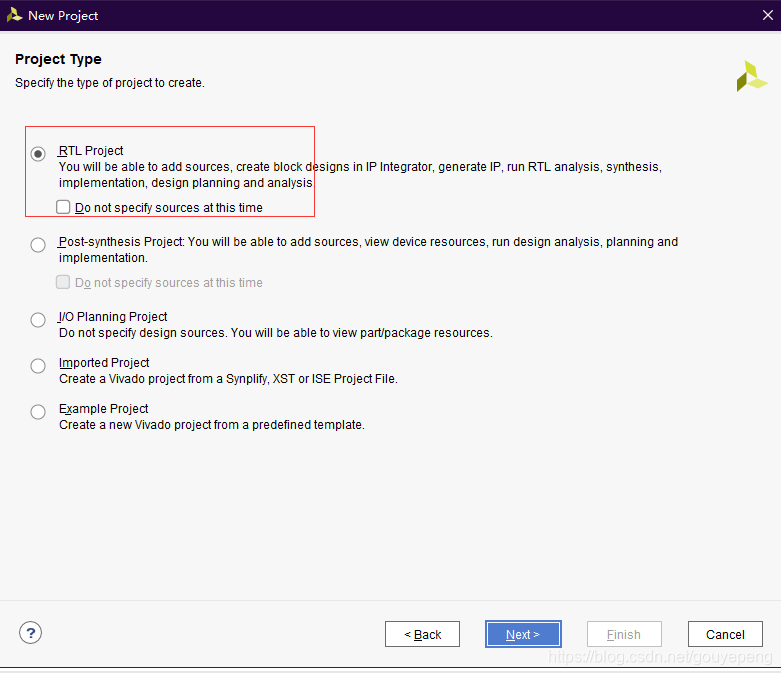This screenshot has height=675, width=781.
Task: Go back with the Back button
Action: click(x=422, y=634)
